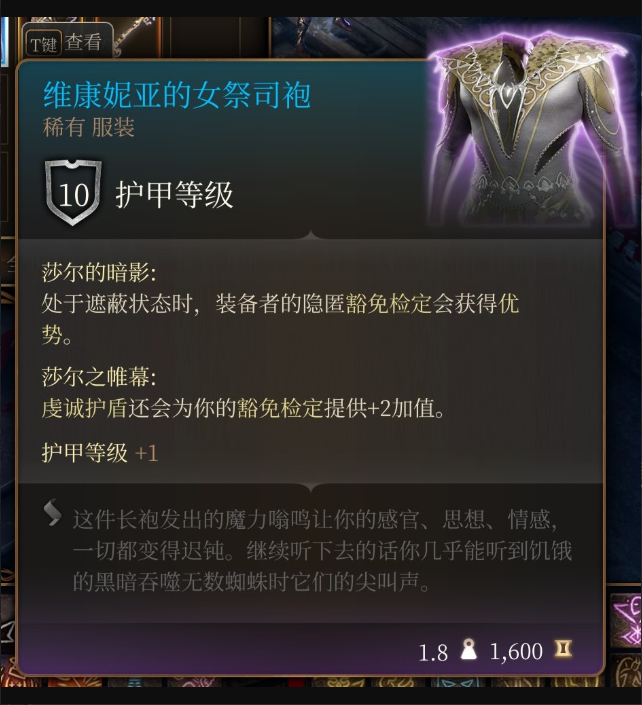Click the notch divider below the armor class header
The image size is (642, 705).
(310, 236)
